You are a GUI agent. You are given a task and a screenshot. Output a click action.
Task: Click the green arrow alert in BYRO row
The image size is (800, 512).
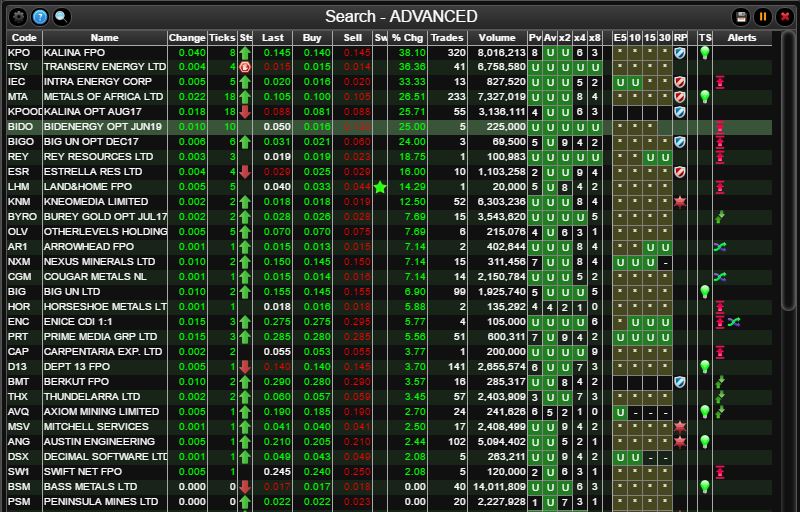(x=720, y=217)
